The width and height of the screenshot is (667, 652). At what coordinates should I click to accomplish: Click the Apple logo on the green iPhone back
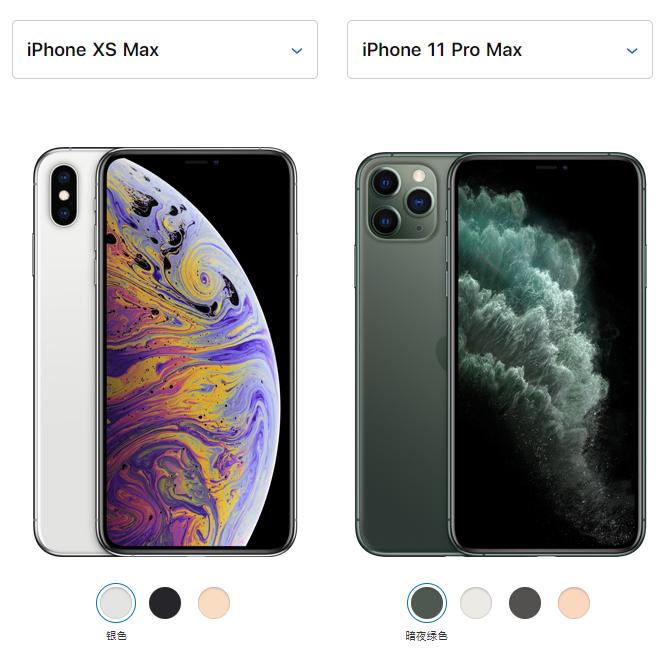(442, 352)
